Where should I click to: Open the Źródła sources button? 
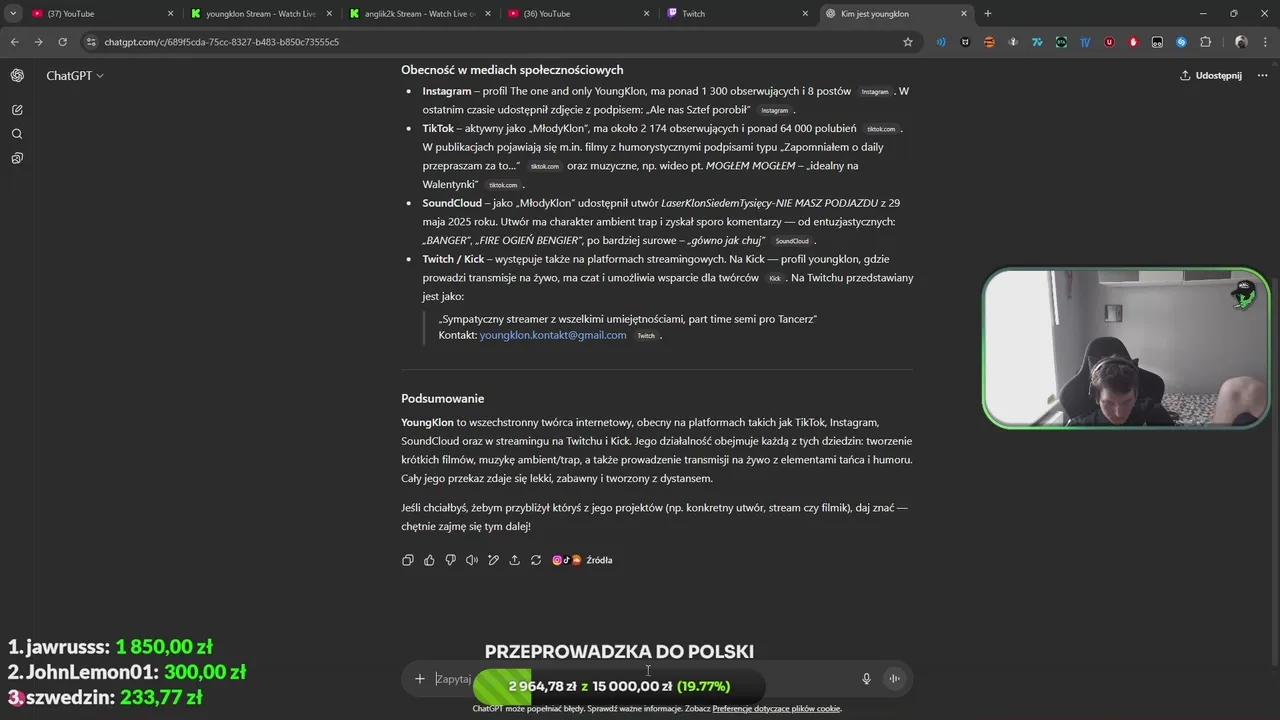pos(582,560)
